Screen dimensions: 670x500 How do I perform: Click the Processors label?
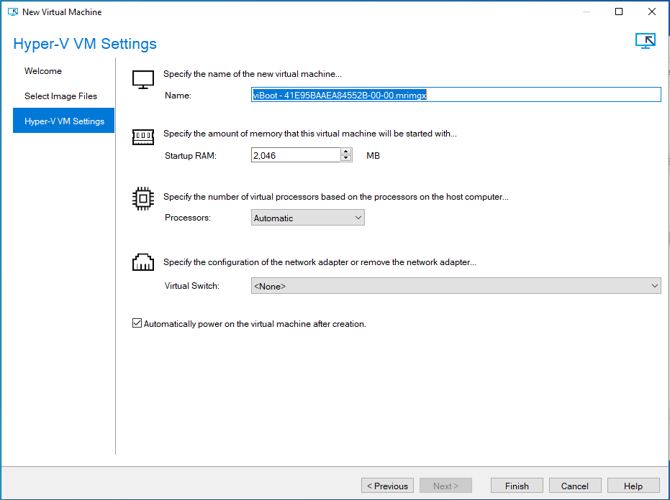[x=188, y=218]
